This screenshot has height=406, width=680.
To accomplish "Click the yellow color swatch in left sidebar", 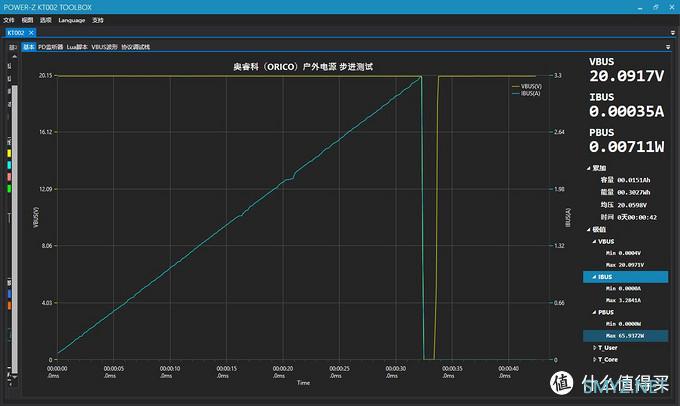I will click(x=10, y=154).
